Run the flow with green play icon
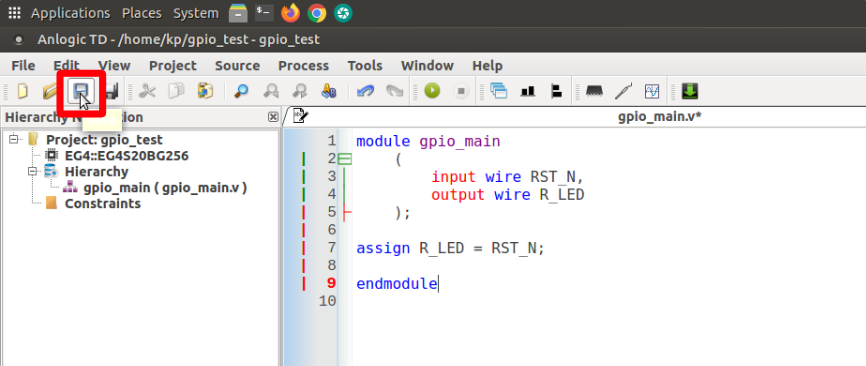The width and height of the screenshot is (866, 366). click(x=432, y=91)
